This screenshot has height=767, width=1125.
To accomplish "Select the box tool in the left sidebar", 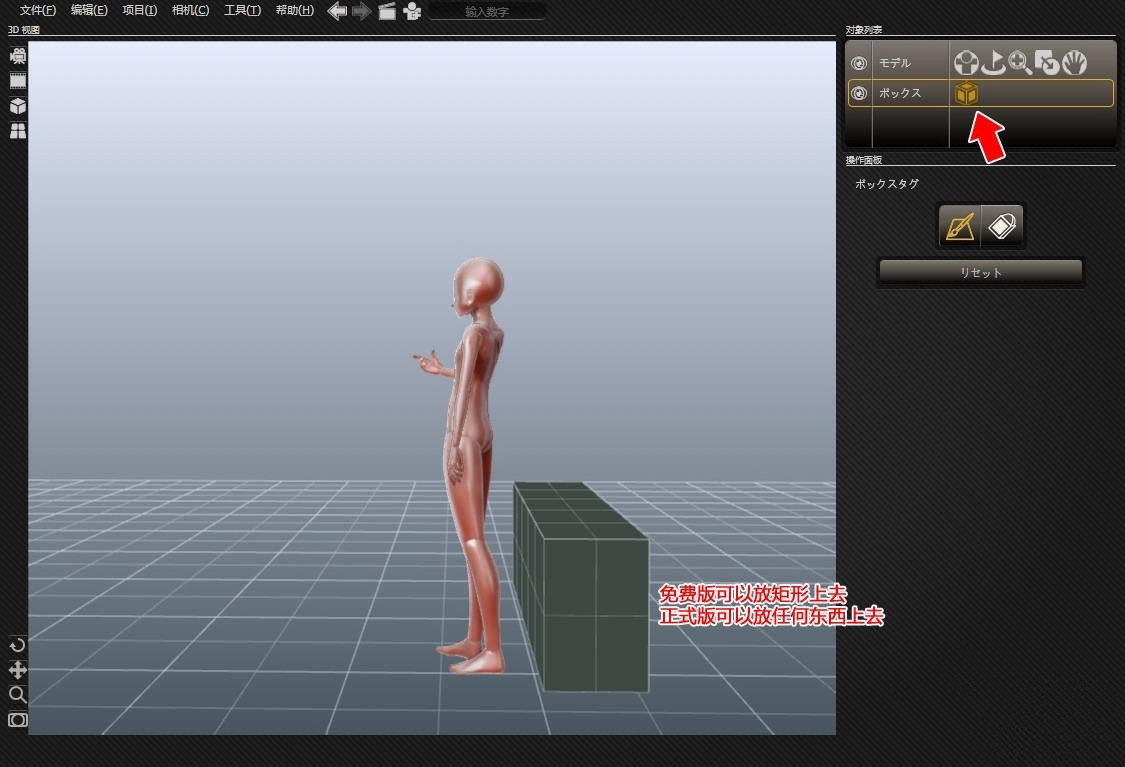I will [x=17, y=106].
